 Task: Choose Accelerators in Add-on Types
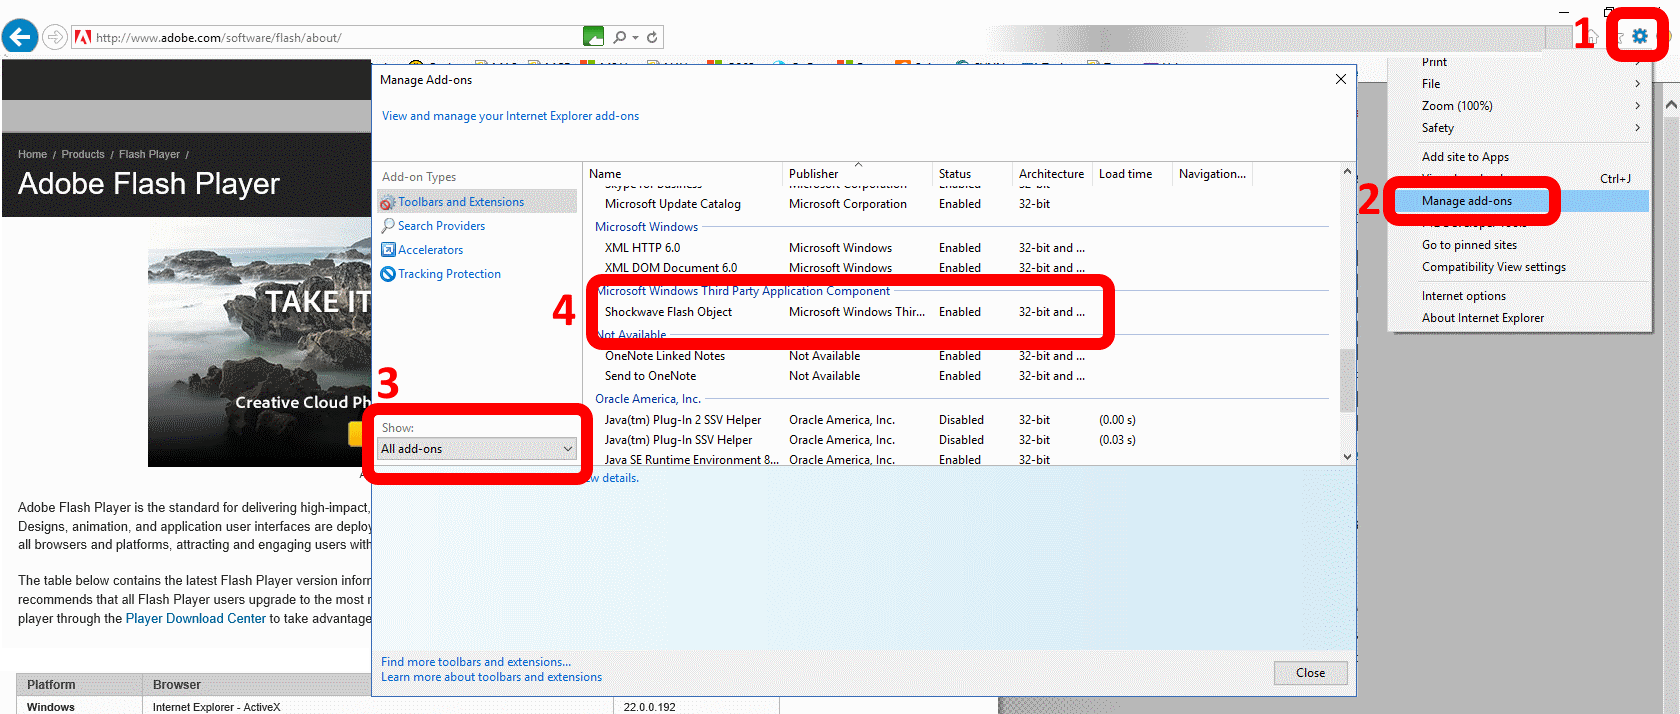[x=430, y=250]
